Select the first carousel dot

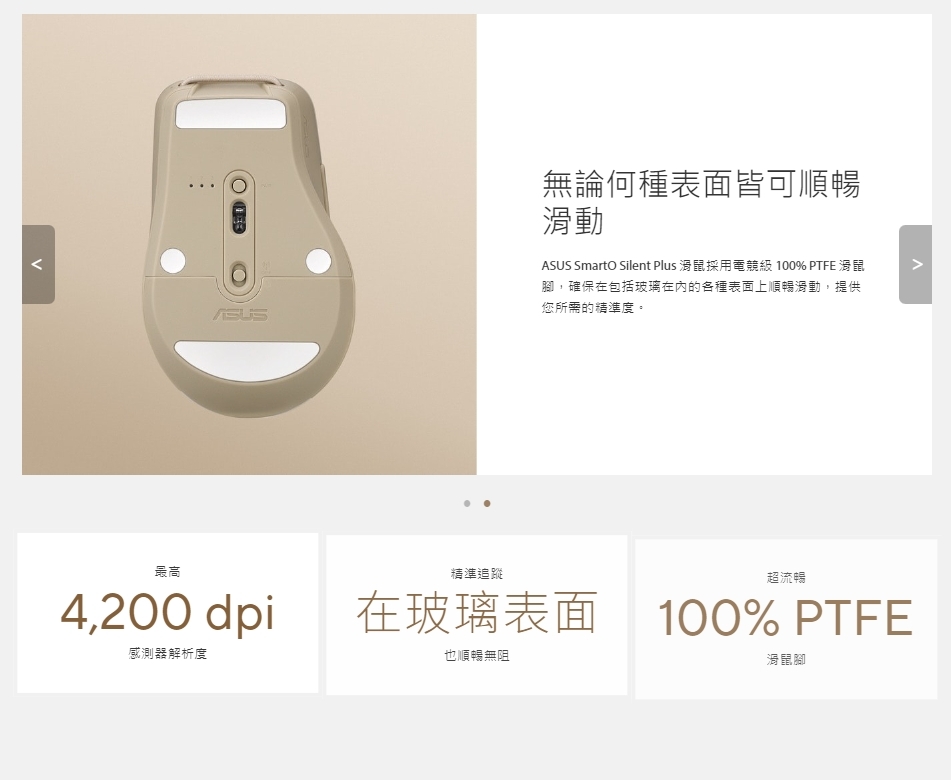click(x=467, y=503)
